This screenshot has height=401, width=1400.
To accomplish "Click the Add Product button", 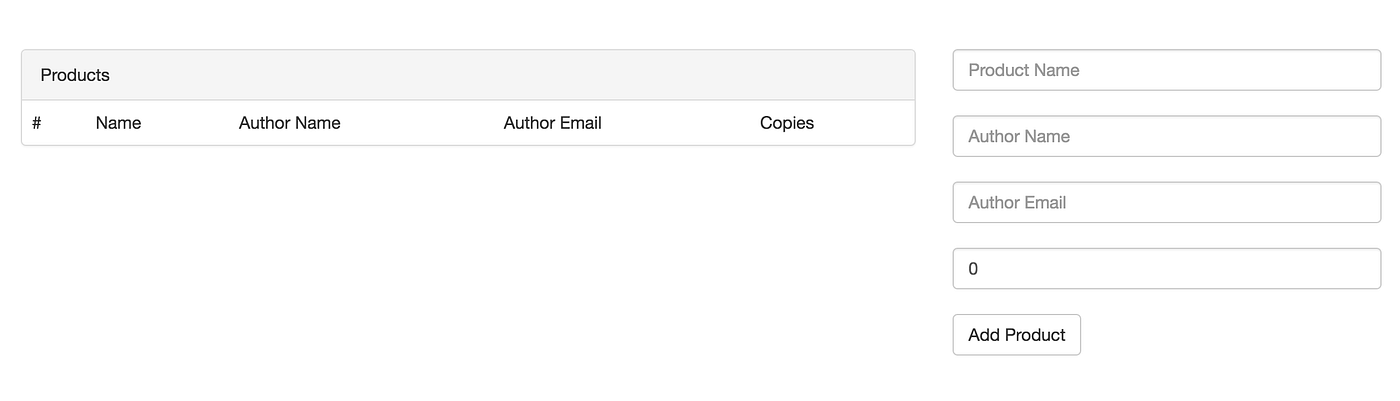I will pyautogui.click(x=1016, y=335).
